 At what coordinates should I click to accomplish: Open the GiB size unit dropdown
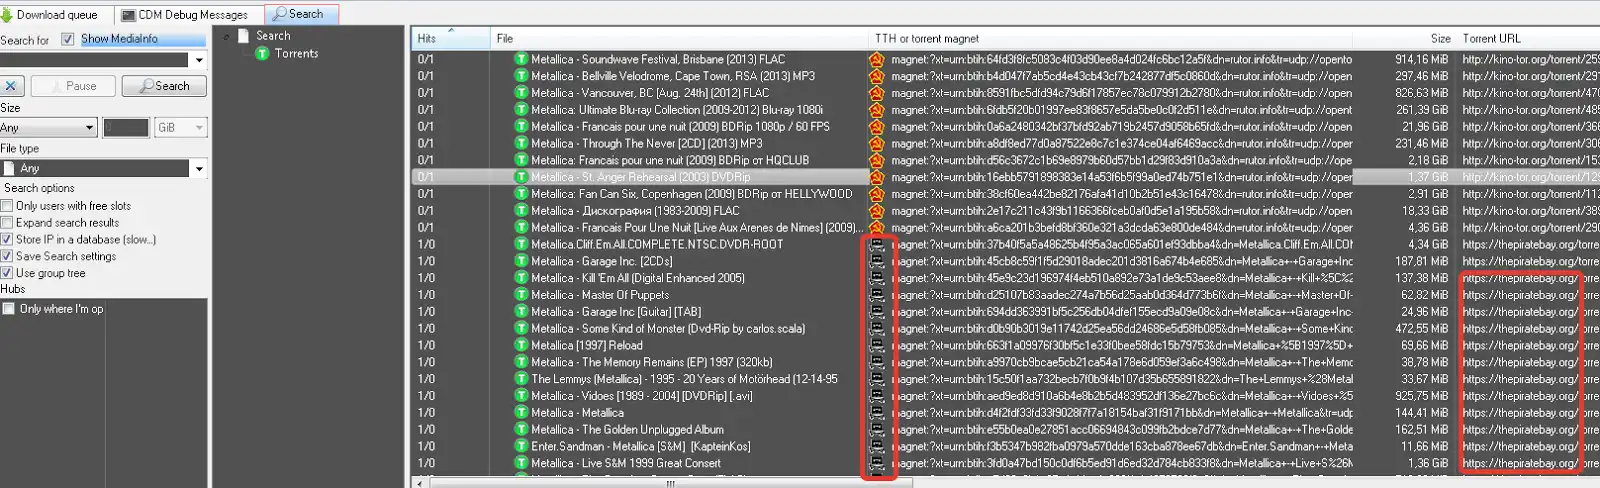point(199,128)
